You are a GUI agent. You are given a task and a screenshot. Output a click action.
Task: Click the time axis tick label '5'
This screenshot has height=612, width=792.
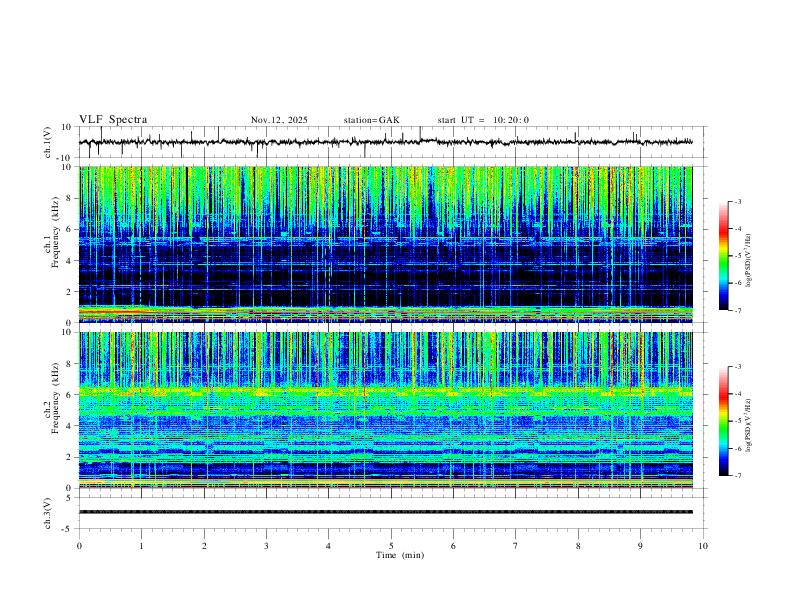click(391, 546)
